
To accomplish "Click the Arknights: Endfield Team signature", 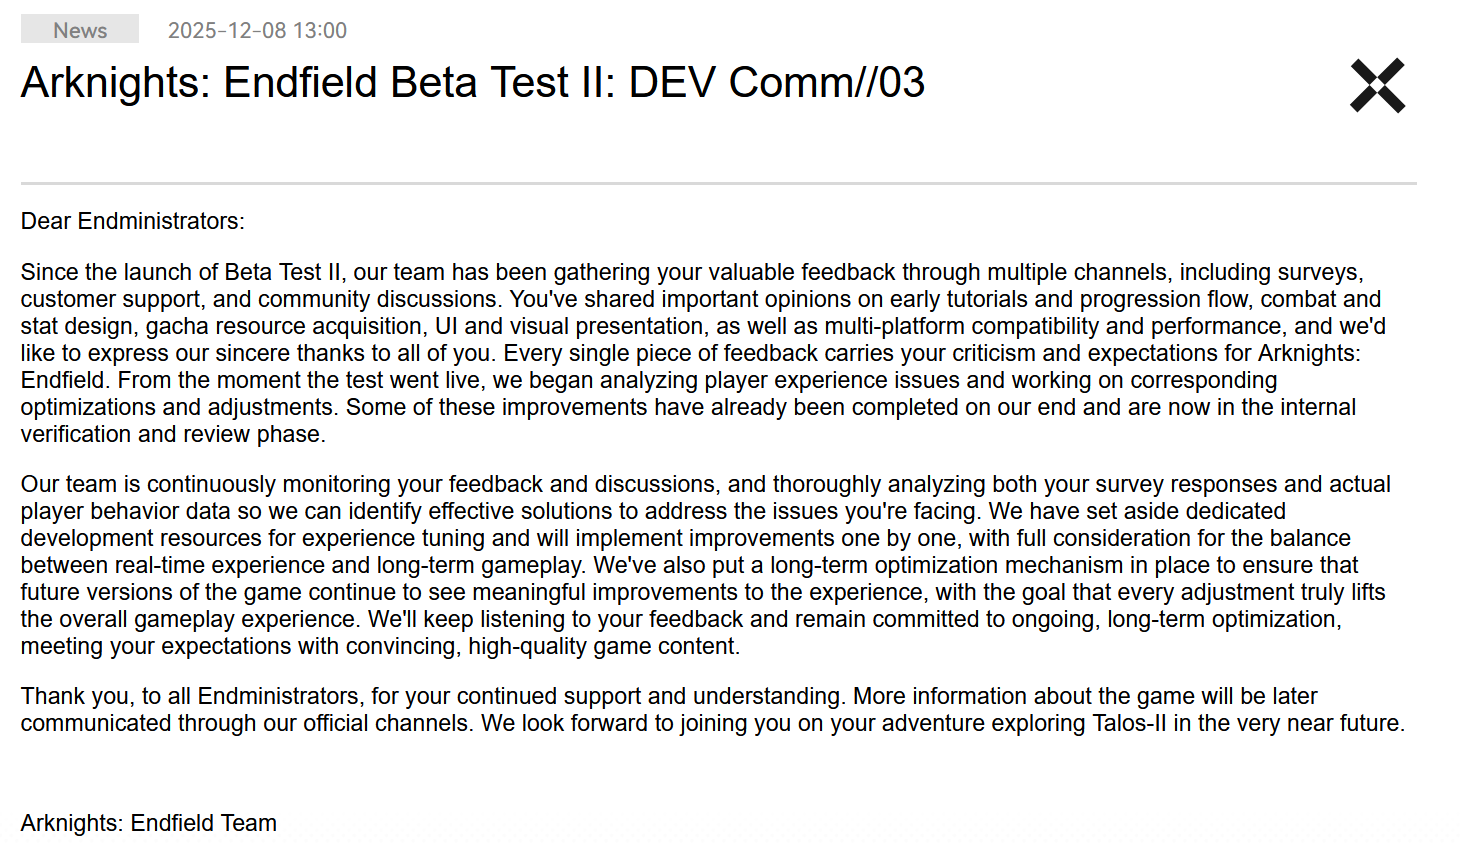I will [149, 823].
